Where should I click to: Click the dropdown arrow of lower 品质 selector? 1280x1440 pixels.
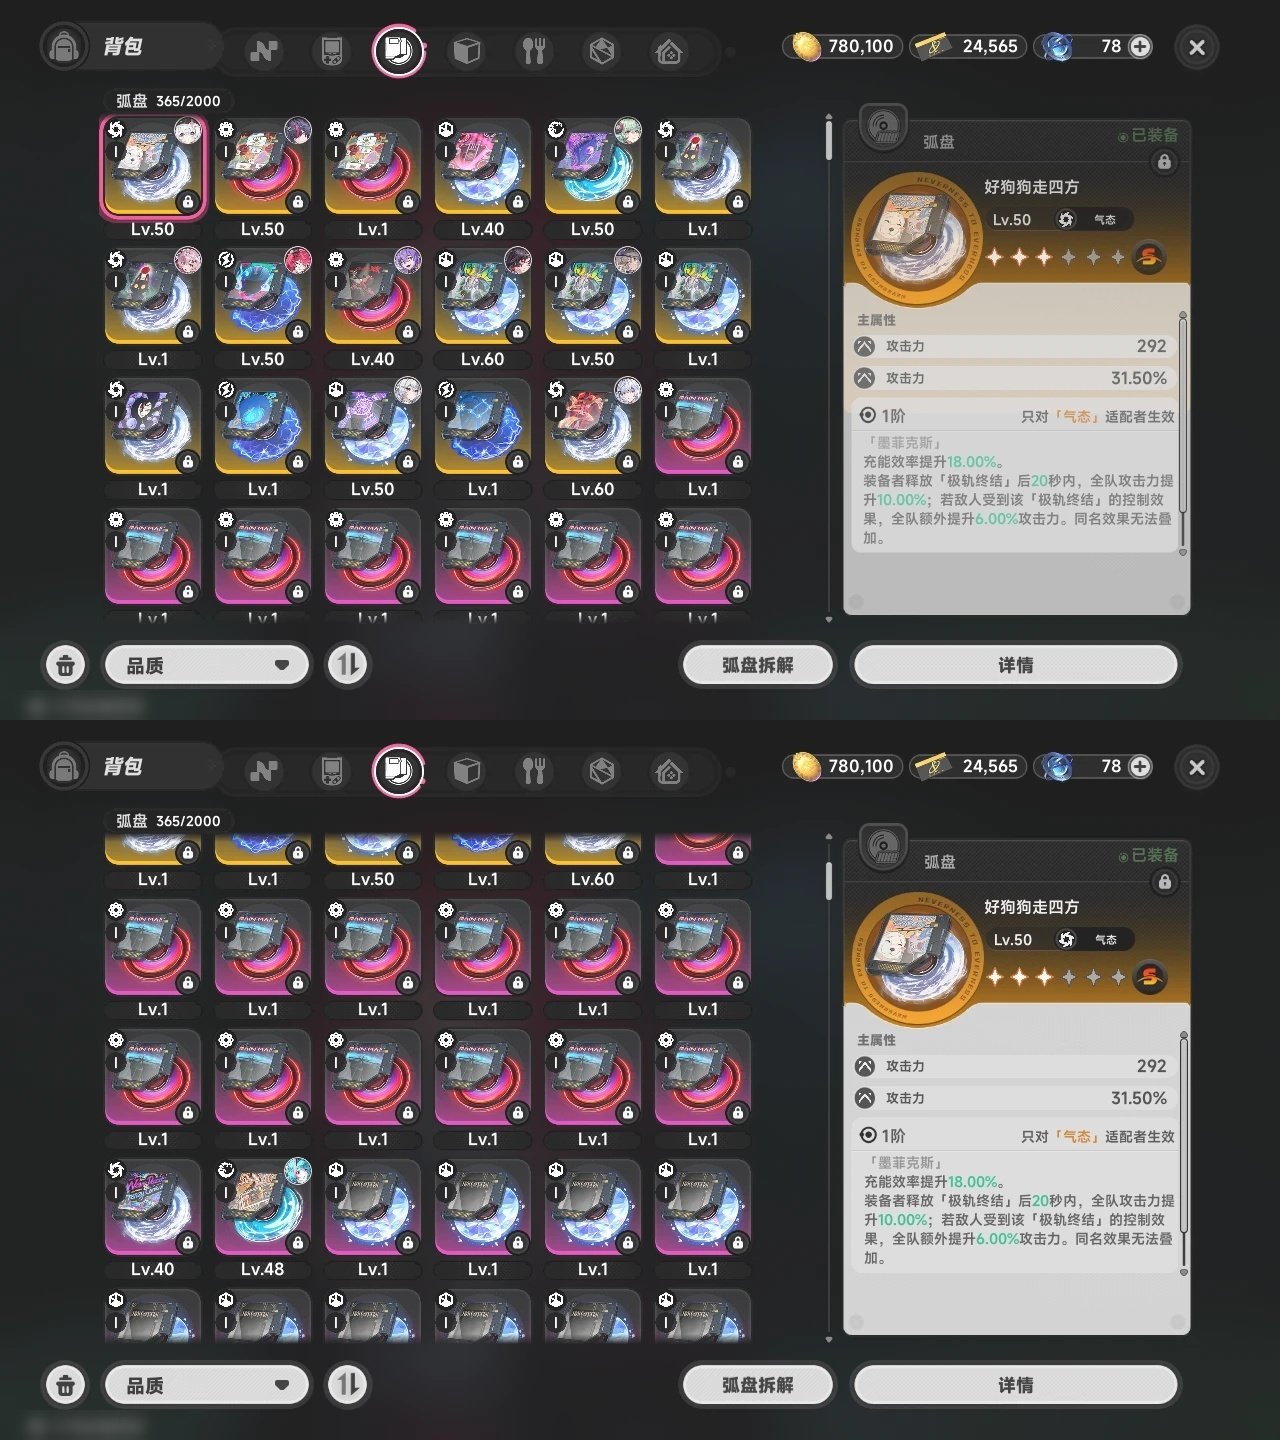[x=282, y=1385]
